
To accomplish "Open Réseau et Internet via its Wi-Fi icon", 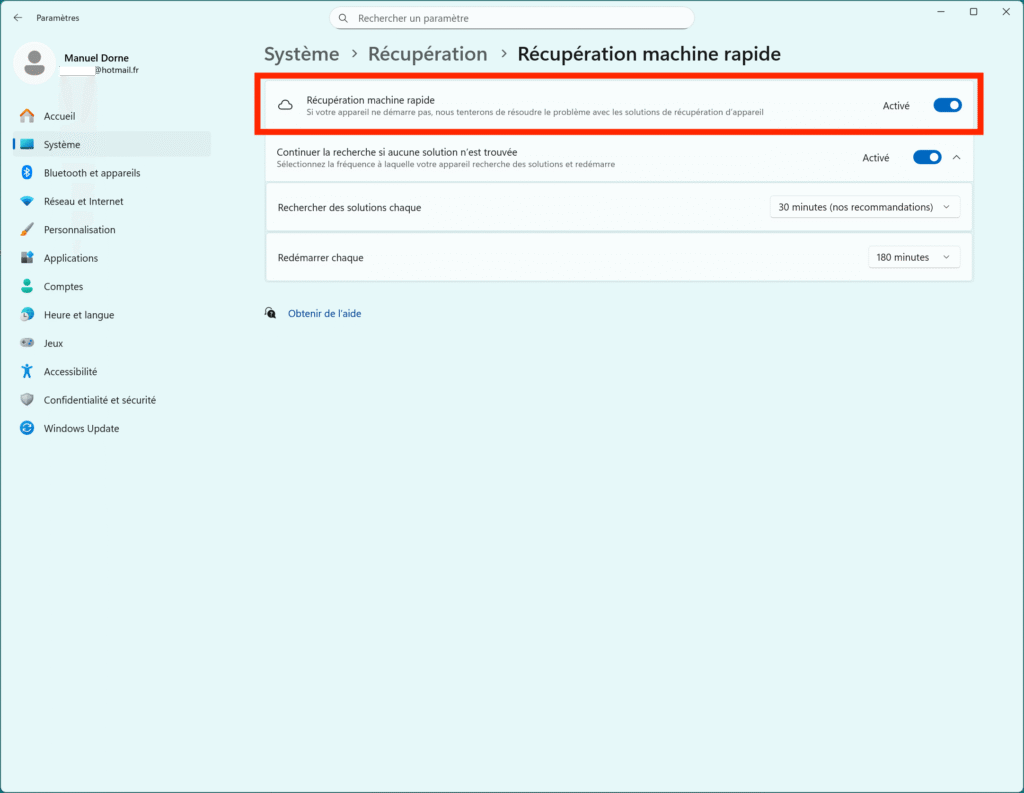I will click(x=27, y=201).
